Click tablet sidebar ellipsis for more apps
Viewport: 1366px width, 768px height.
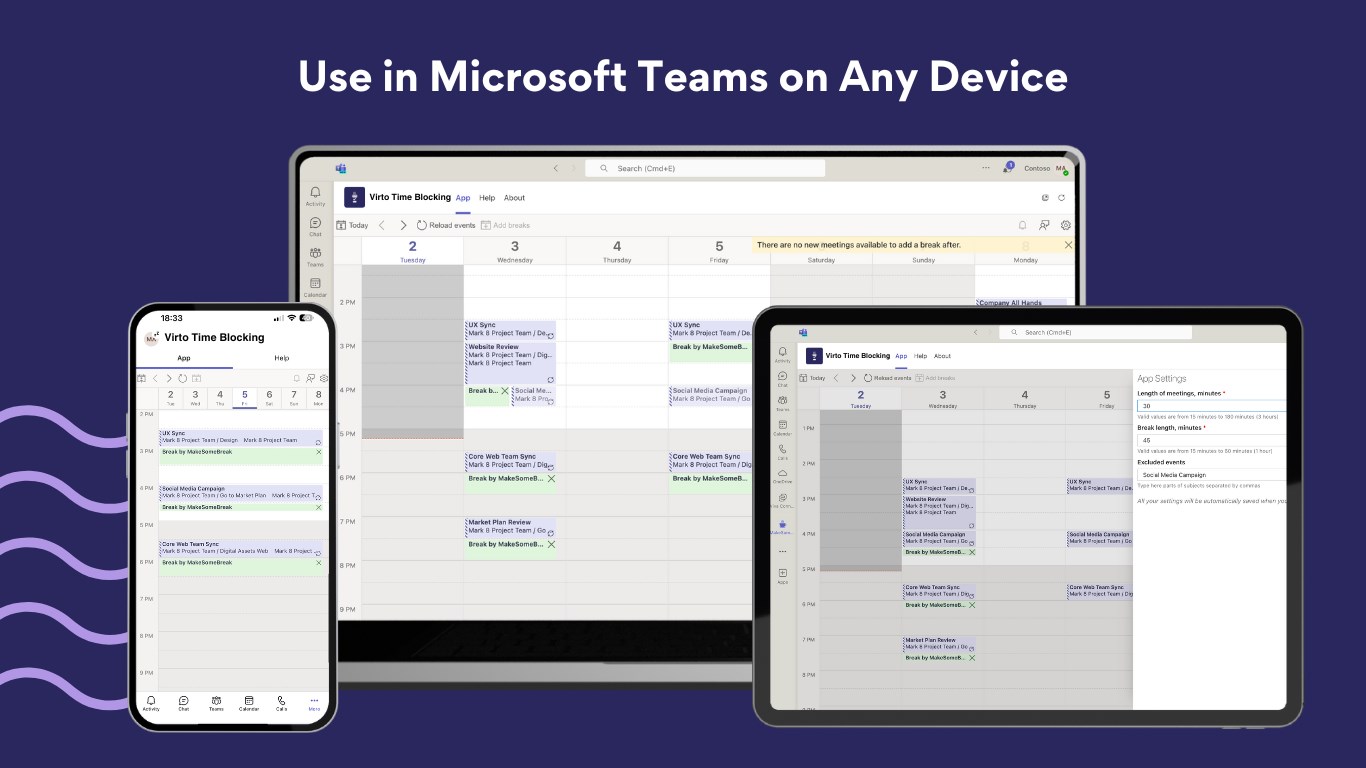click(x=782, y=551)
